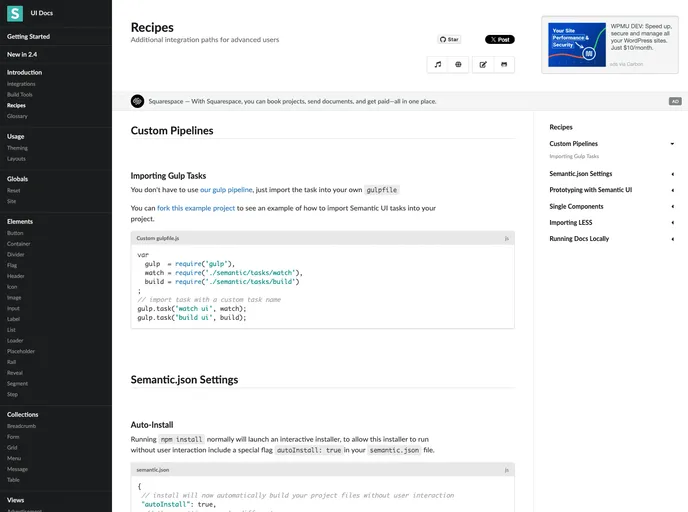Open the 'fork this example project' link
This screenshot has width=688, height=512.
coord(196,208)
